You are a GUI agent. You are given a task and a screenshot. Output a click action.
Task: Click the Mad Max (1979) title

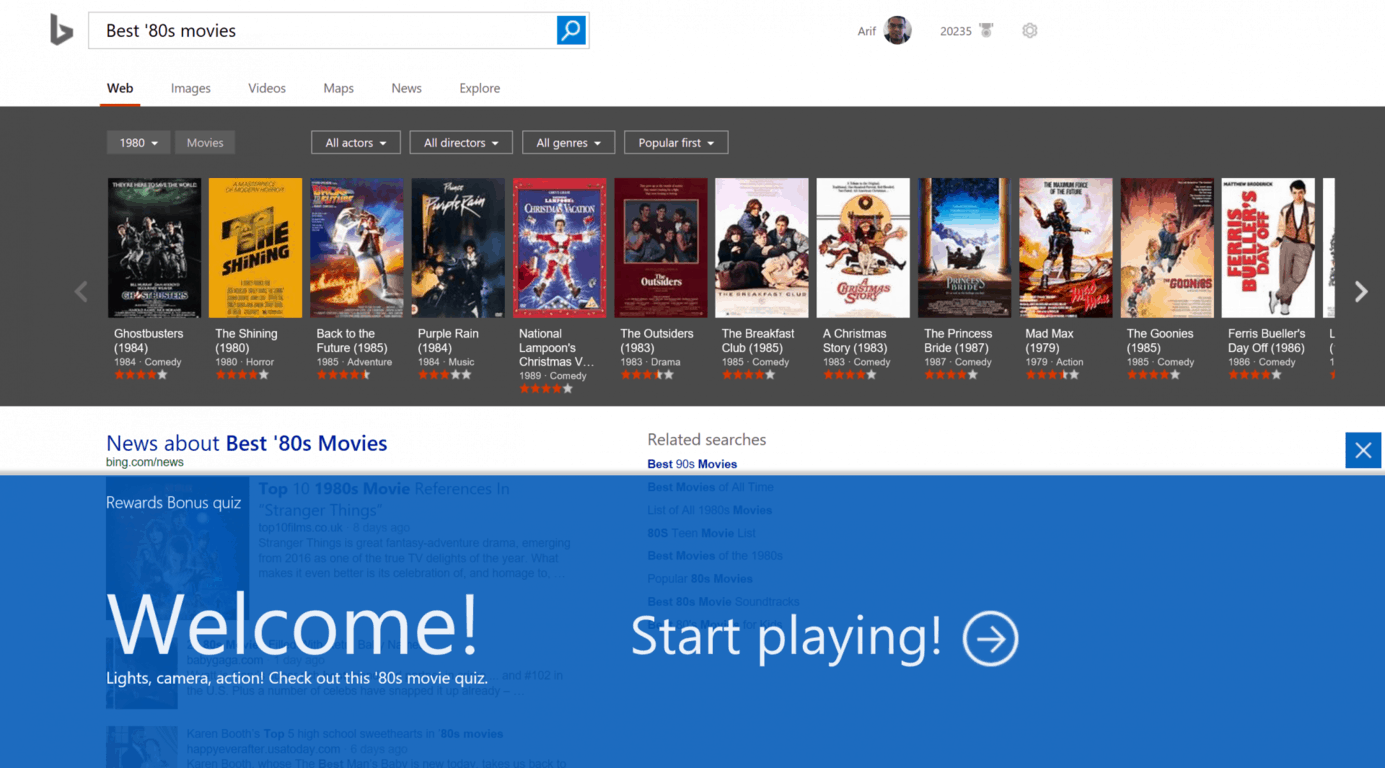(x=1049, y=341)
